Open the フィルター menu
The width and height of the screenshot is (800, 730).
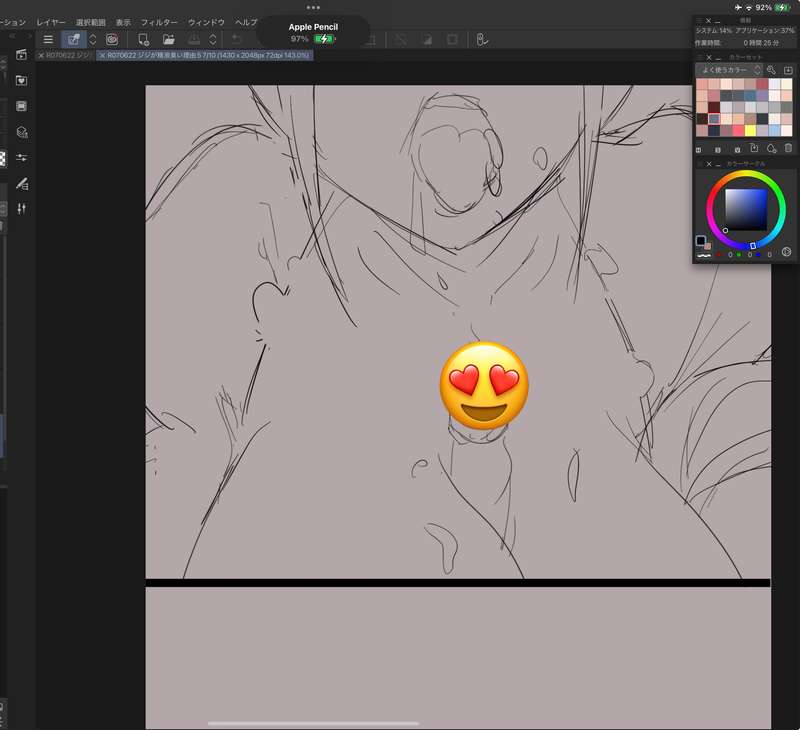click(159, 22)
